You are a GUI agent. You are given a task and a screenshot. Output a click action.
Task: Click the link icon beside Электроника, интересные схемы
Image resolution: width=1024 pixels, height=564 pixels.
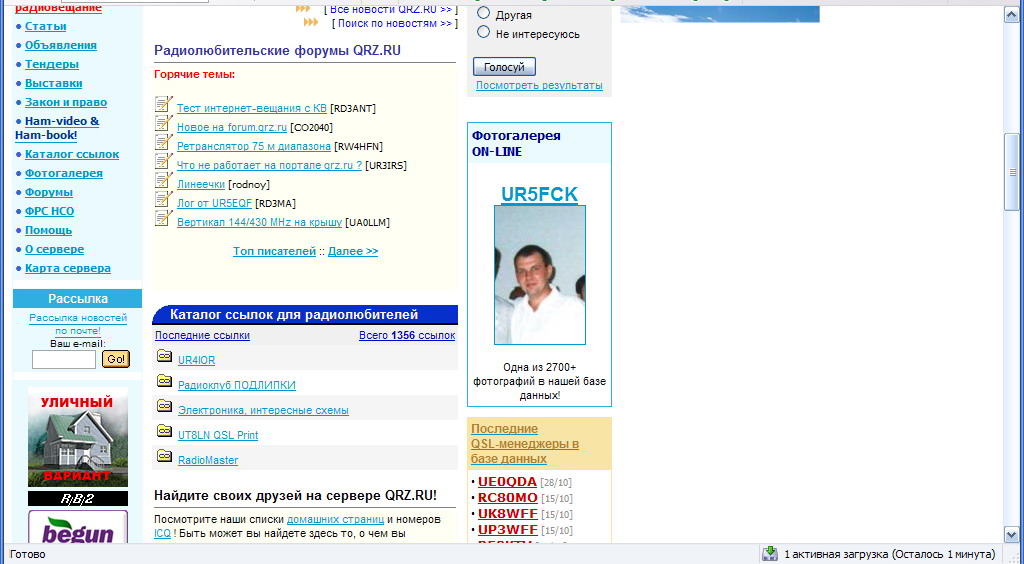coord(165,406)
